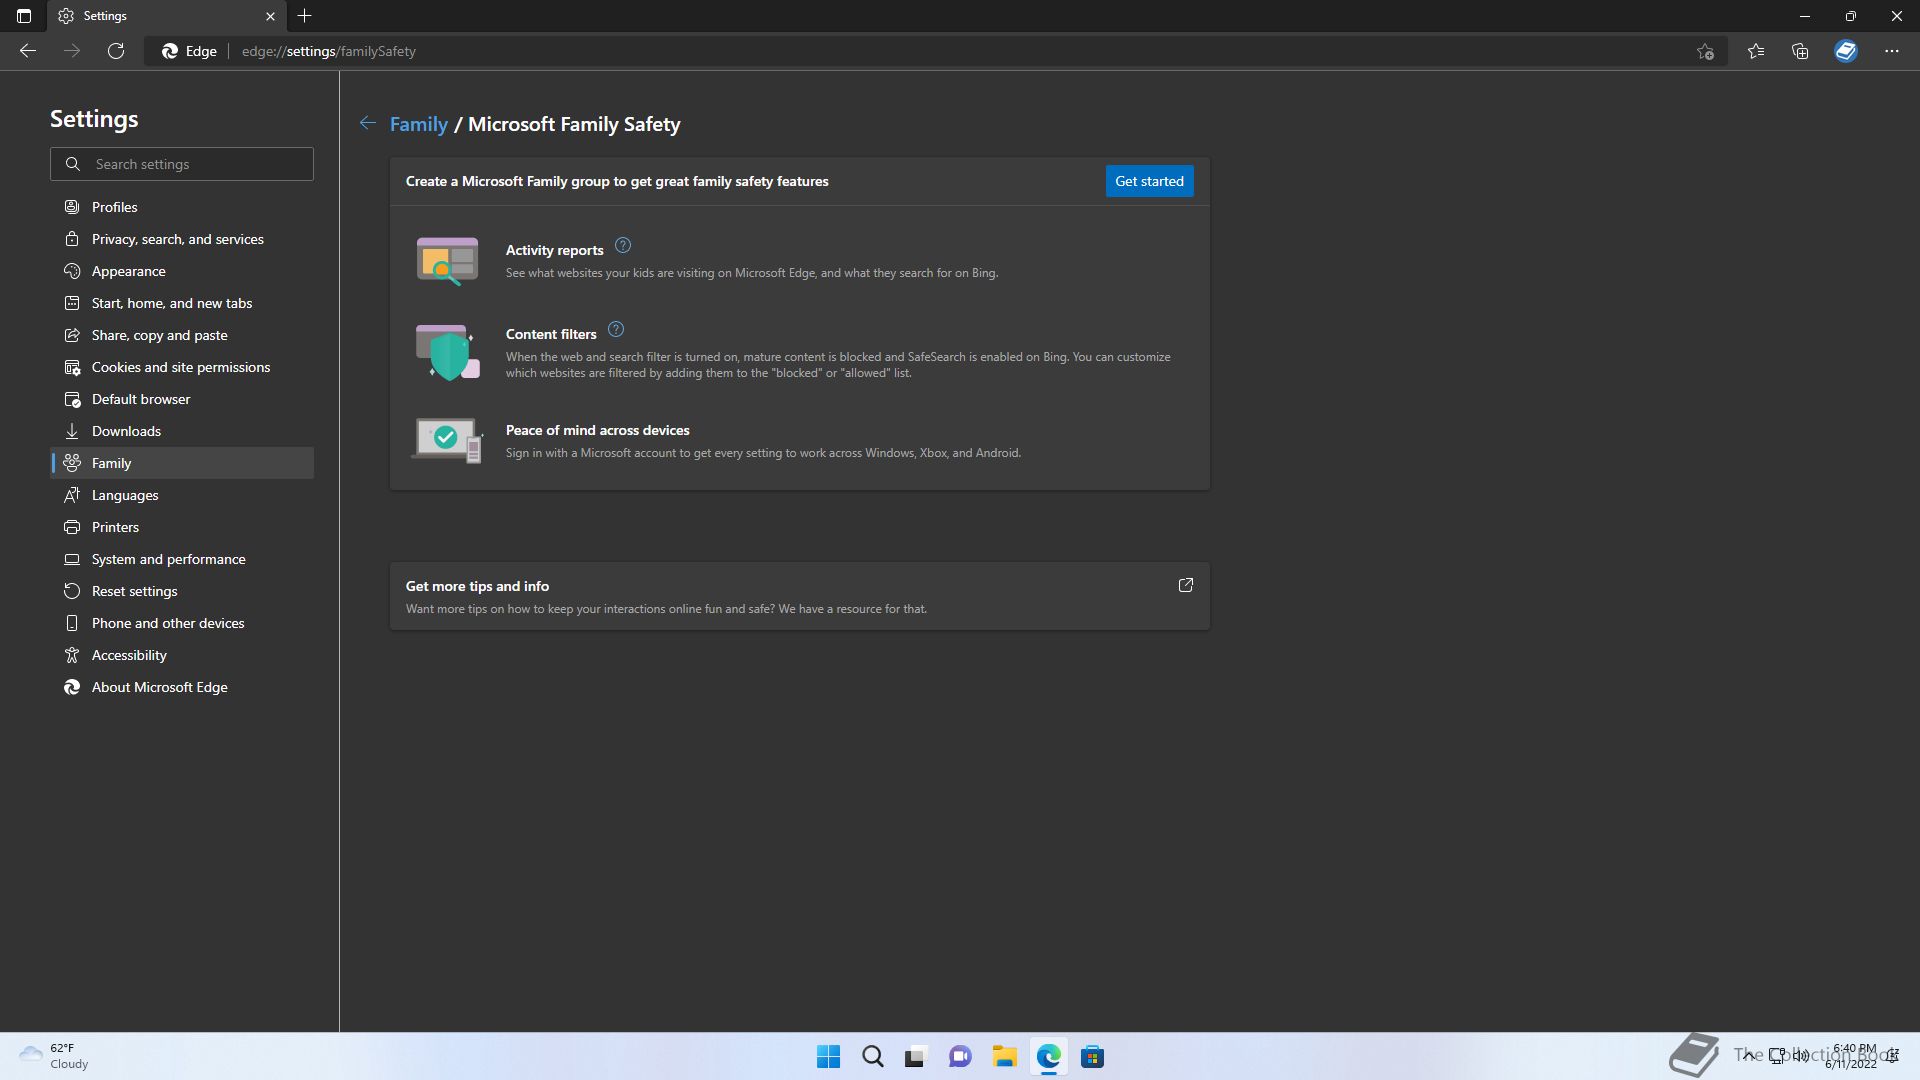Click the Content filters help icon
Image resolution: width=1920 pixels, height=1080 pixels.
pos(616,330)
